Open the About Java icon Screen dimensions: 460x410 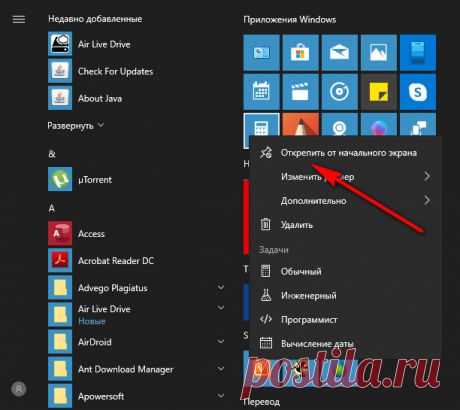tap(60, 98)
